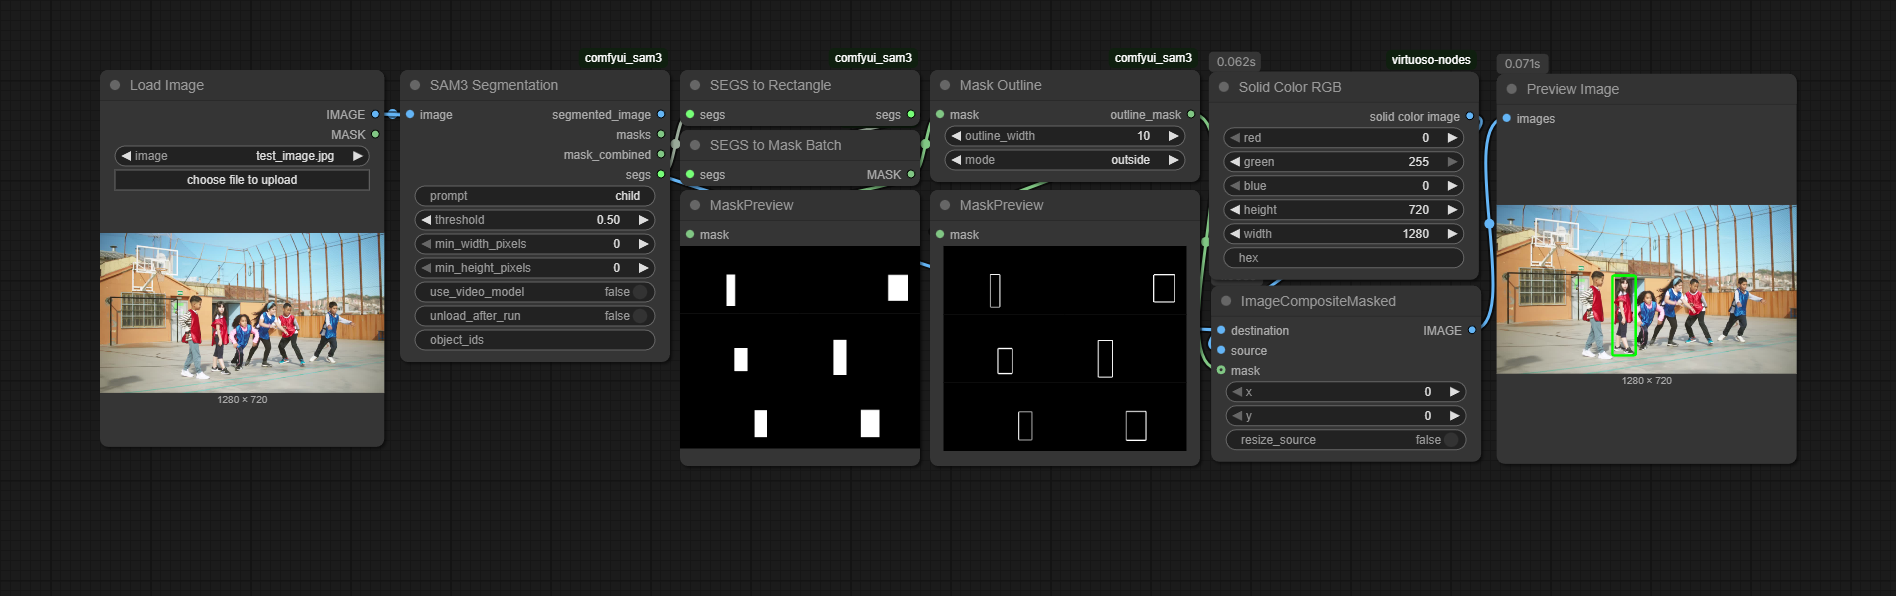Increase the blue value arrow

(1453, 186)
